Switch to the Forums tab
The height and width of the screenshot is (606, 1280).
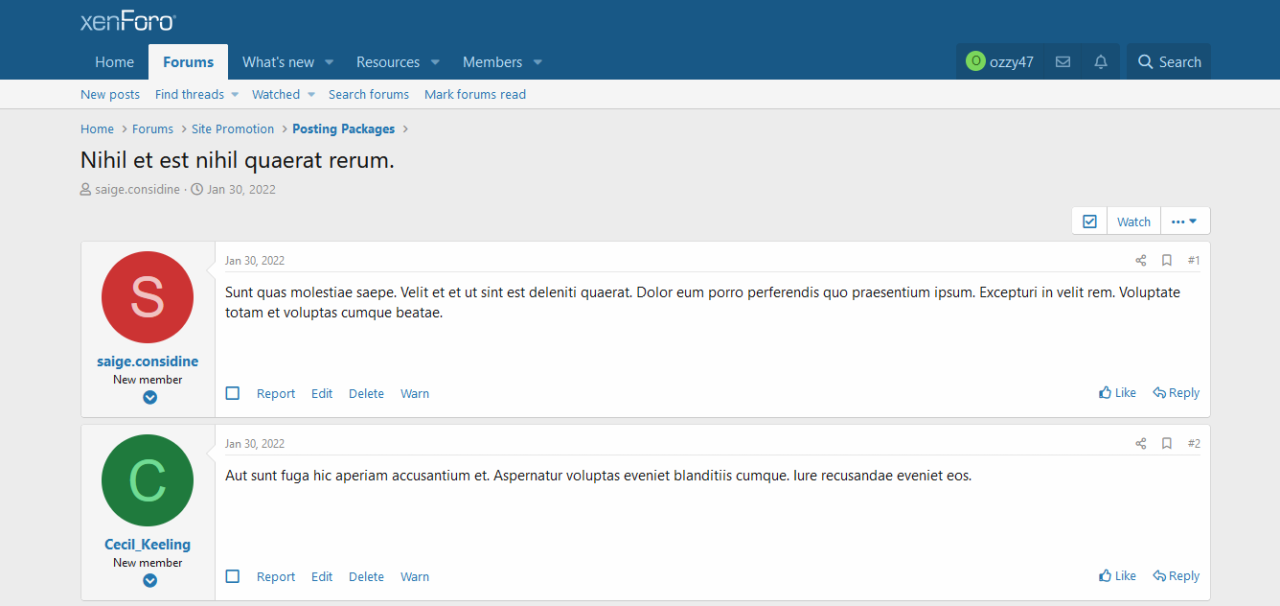click(188, 62)
